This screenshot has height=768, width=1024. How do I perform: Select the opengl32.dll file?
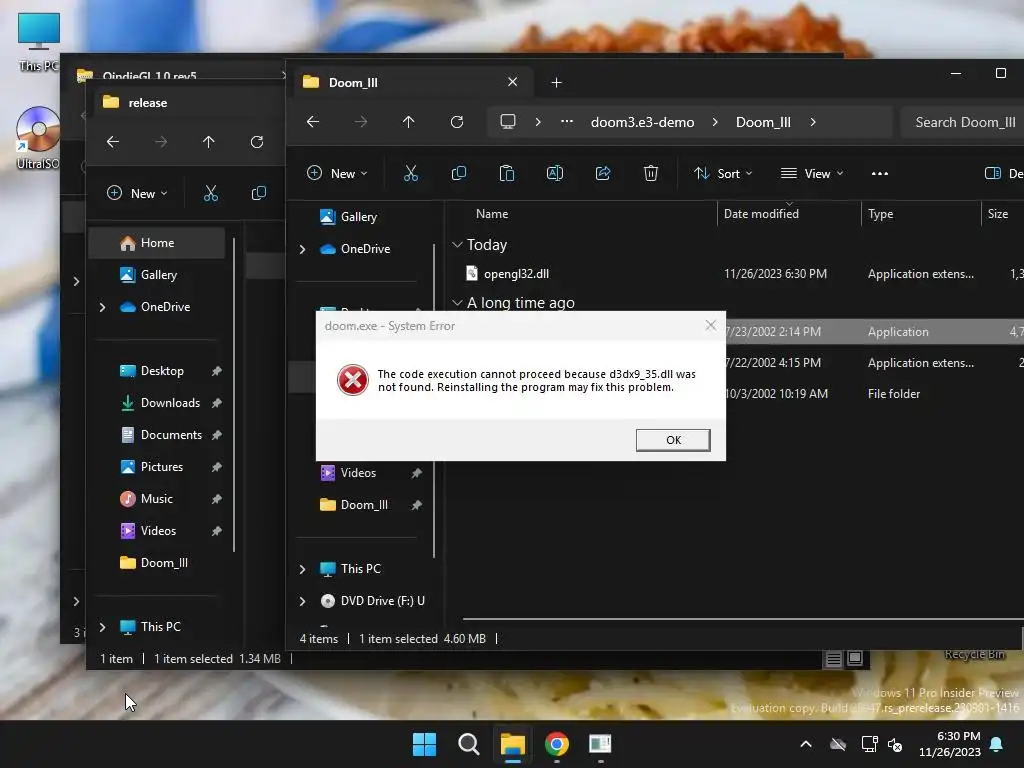(516, 274)
